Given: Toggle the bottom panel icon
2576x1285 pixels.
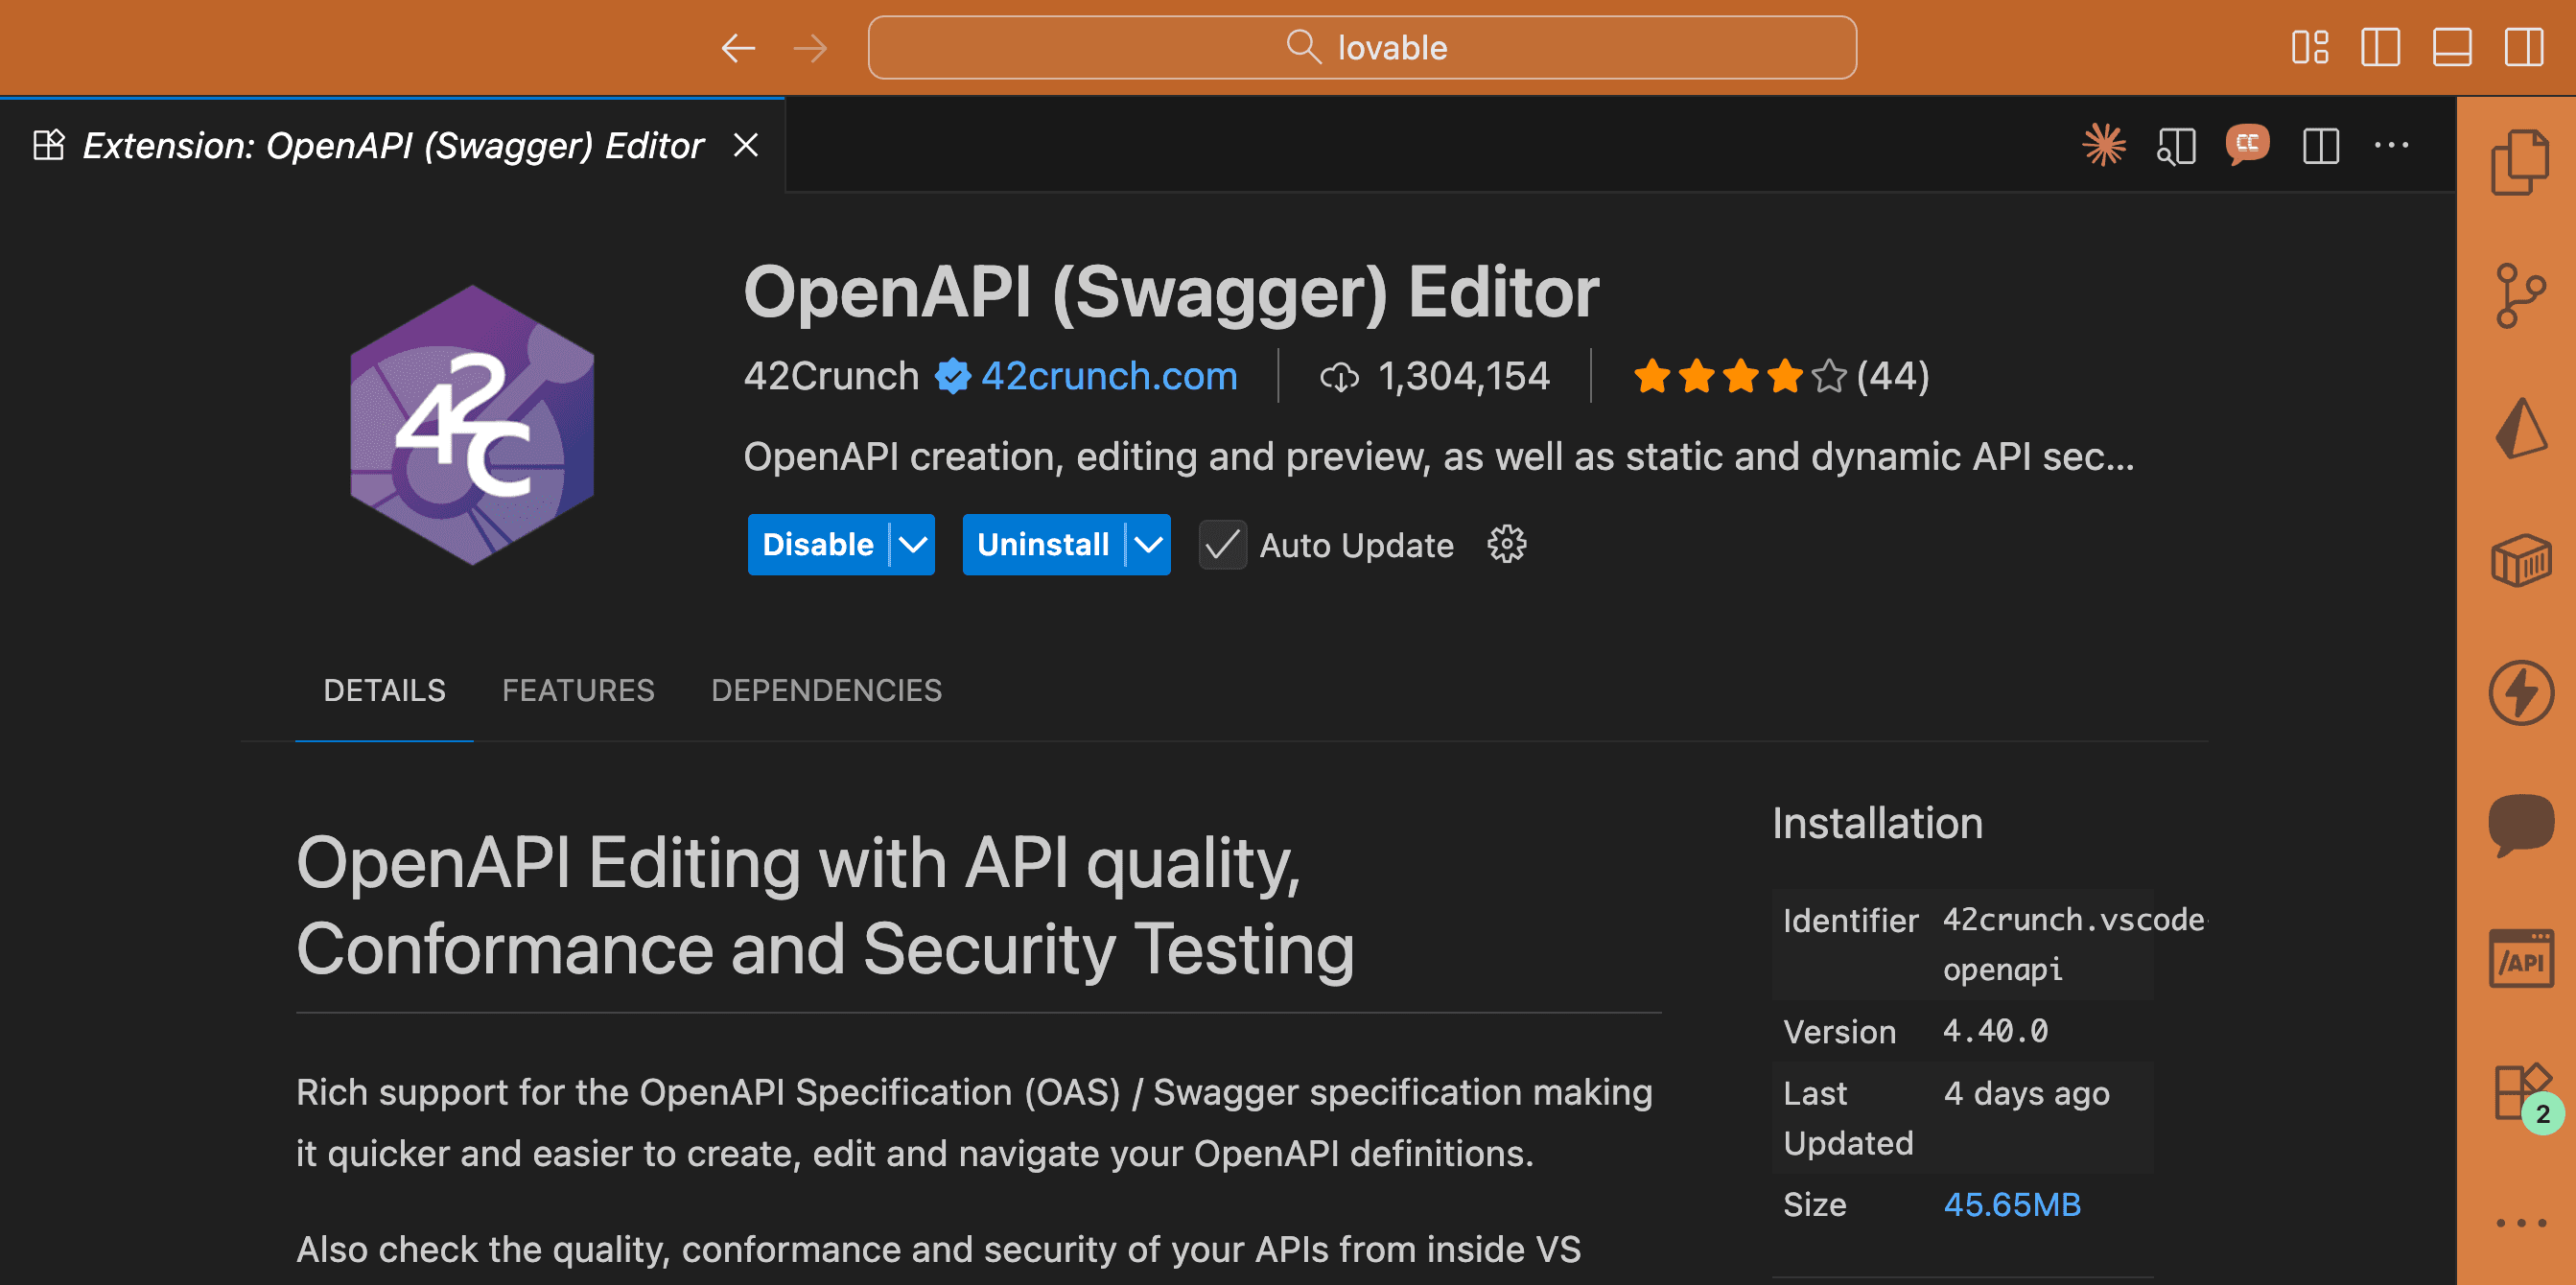Looking at the screenshot, I should click(2452, 47).
